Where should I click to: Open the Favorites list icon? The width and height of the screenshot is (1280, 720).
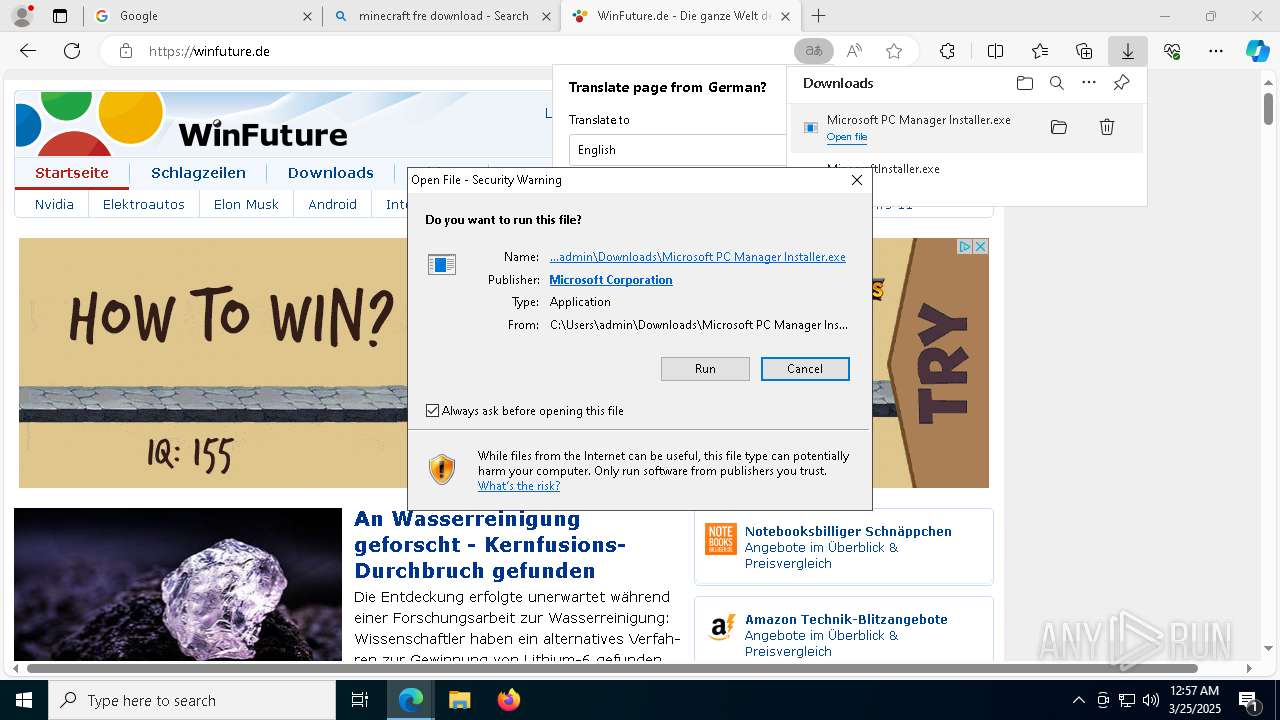[1040, 51]
